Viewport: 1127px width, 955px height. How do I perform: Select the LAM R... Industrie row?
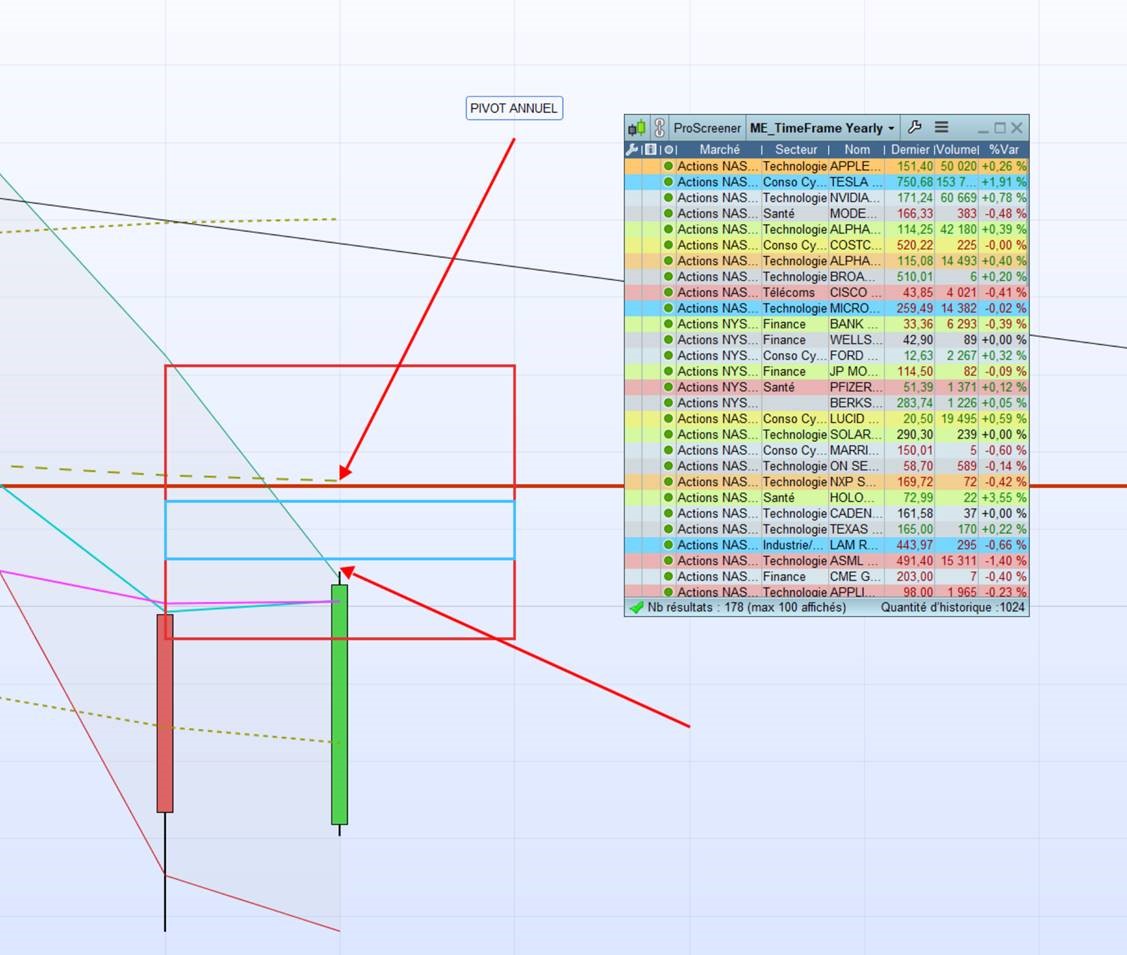coord(827,545)
